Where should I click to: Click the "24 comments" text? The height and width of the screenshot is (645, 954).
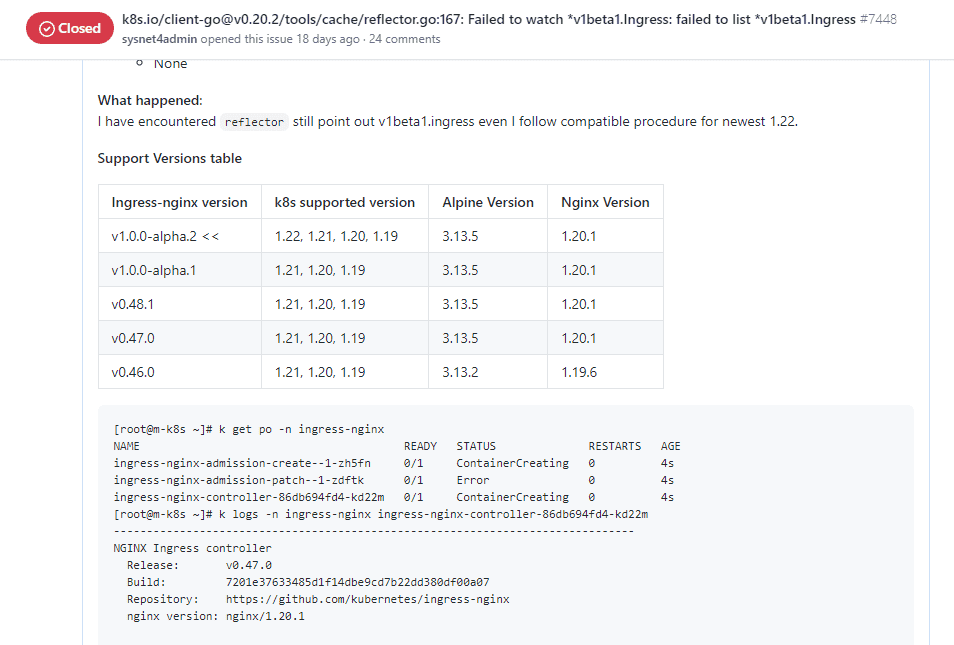point(404,39)
